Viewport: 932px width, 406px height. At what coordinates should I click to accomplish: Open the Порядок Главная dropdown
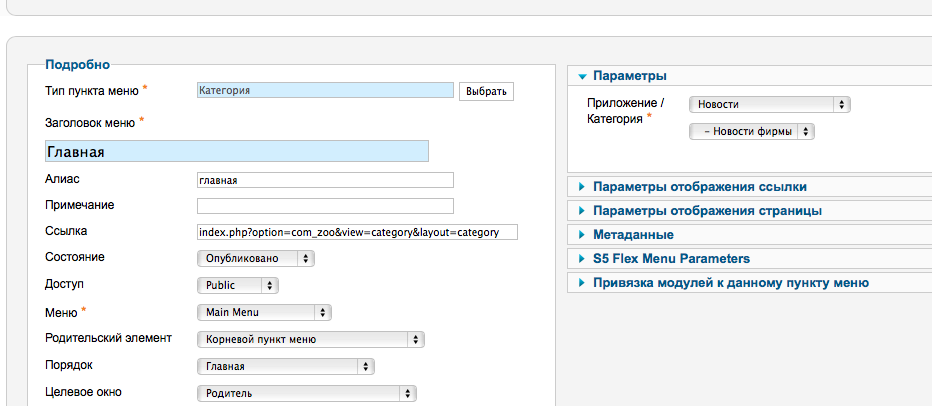click(x=285, y=366)
